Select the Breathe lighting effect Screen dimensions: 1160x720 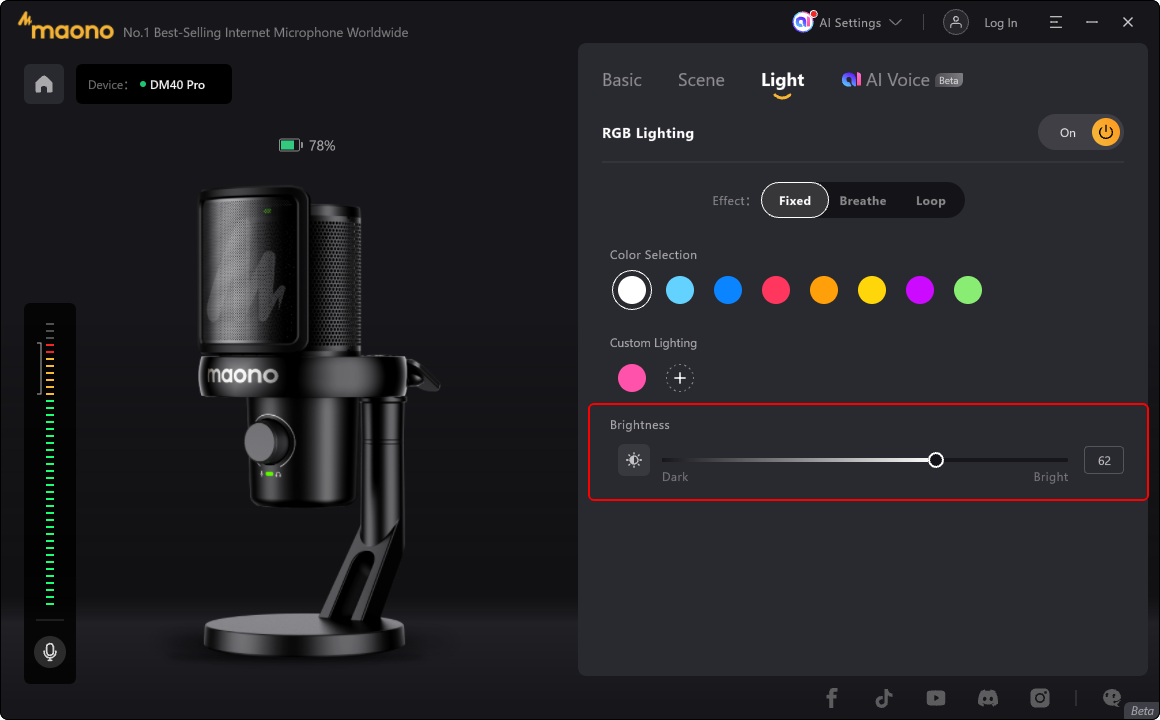point(863,201)
